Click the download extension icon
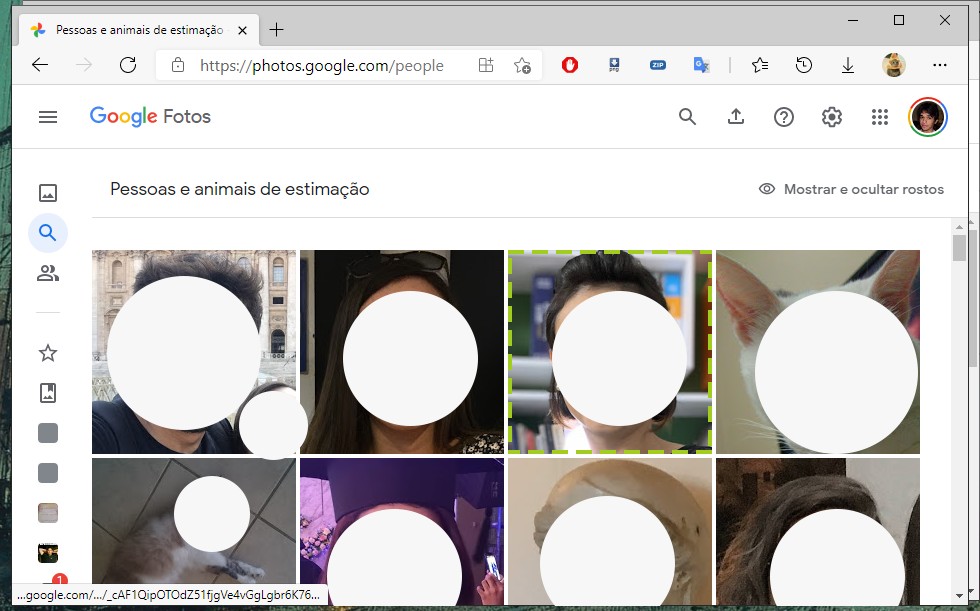The width and height of the screenshot is (980, 611). click(614, 65)
